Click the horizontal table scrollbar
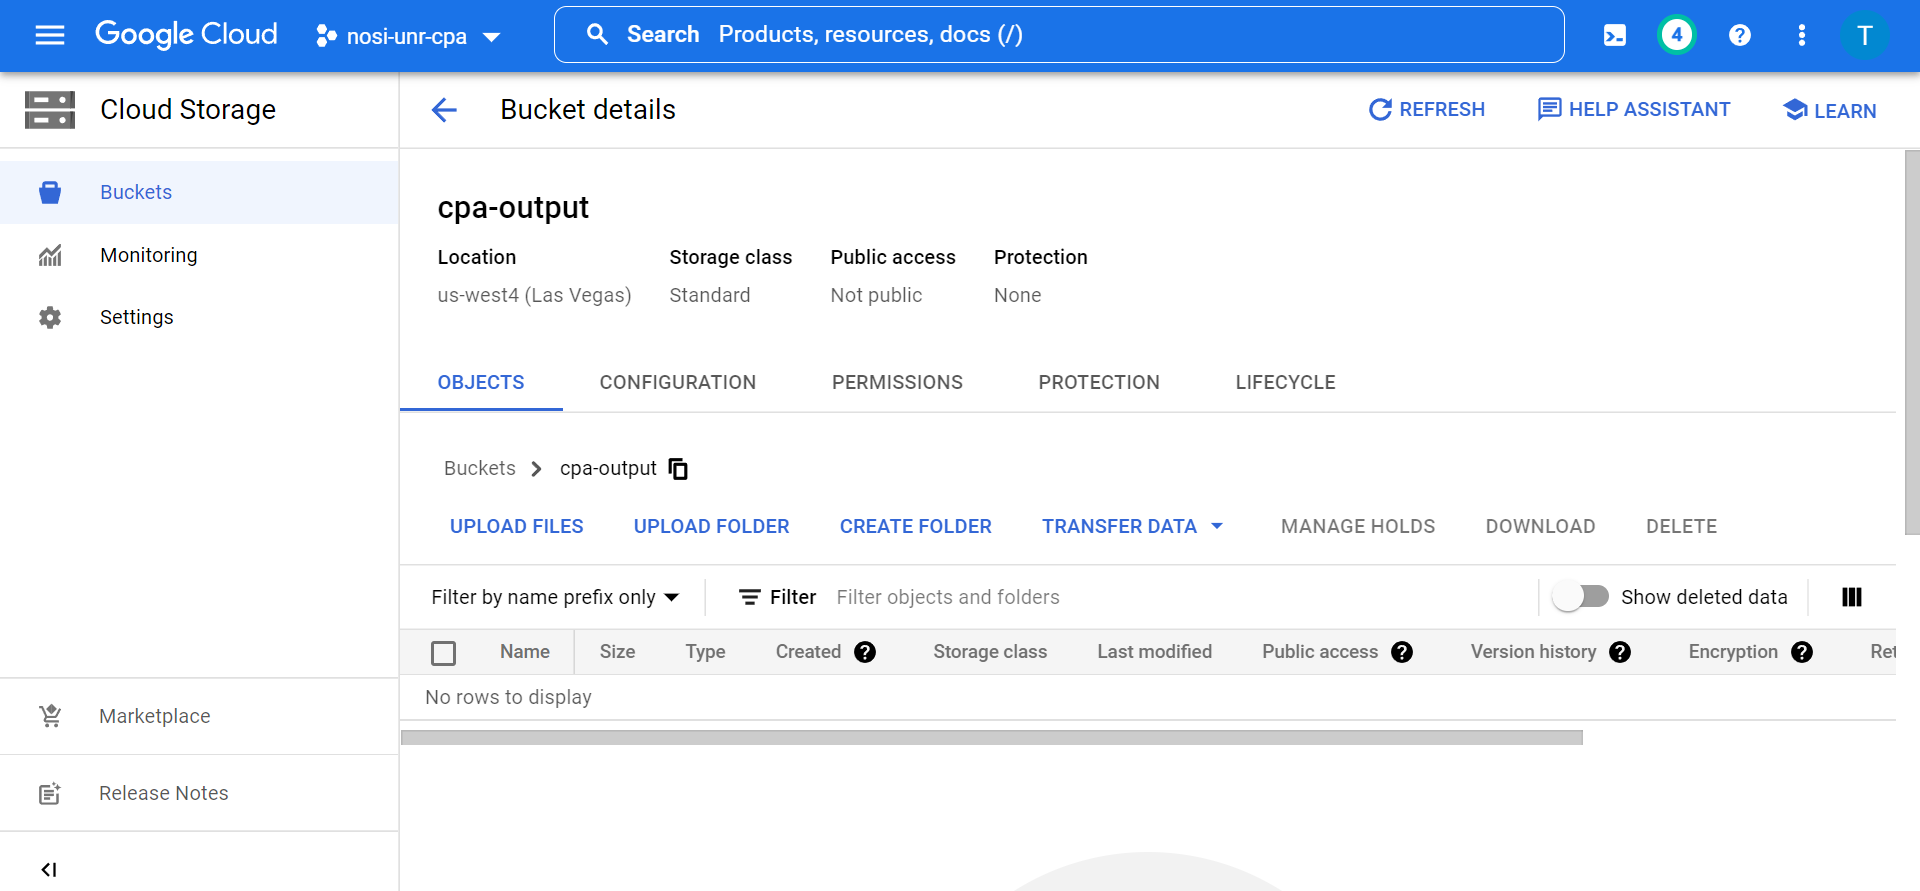This screenshot has width=1920, height=891. tap(991, 737)
